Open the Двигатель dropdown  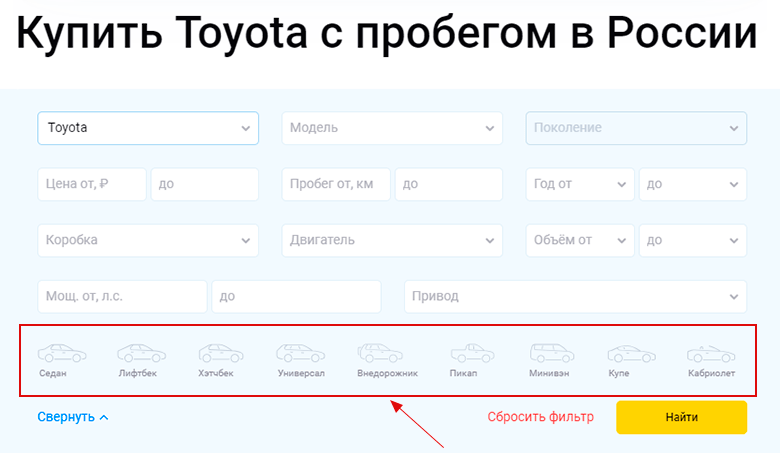[x=392, y=241]
